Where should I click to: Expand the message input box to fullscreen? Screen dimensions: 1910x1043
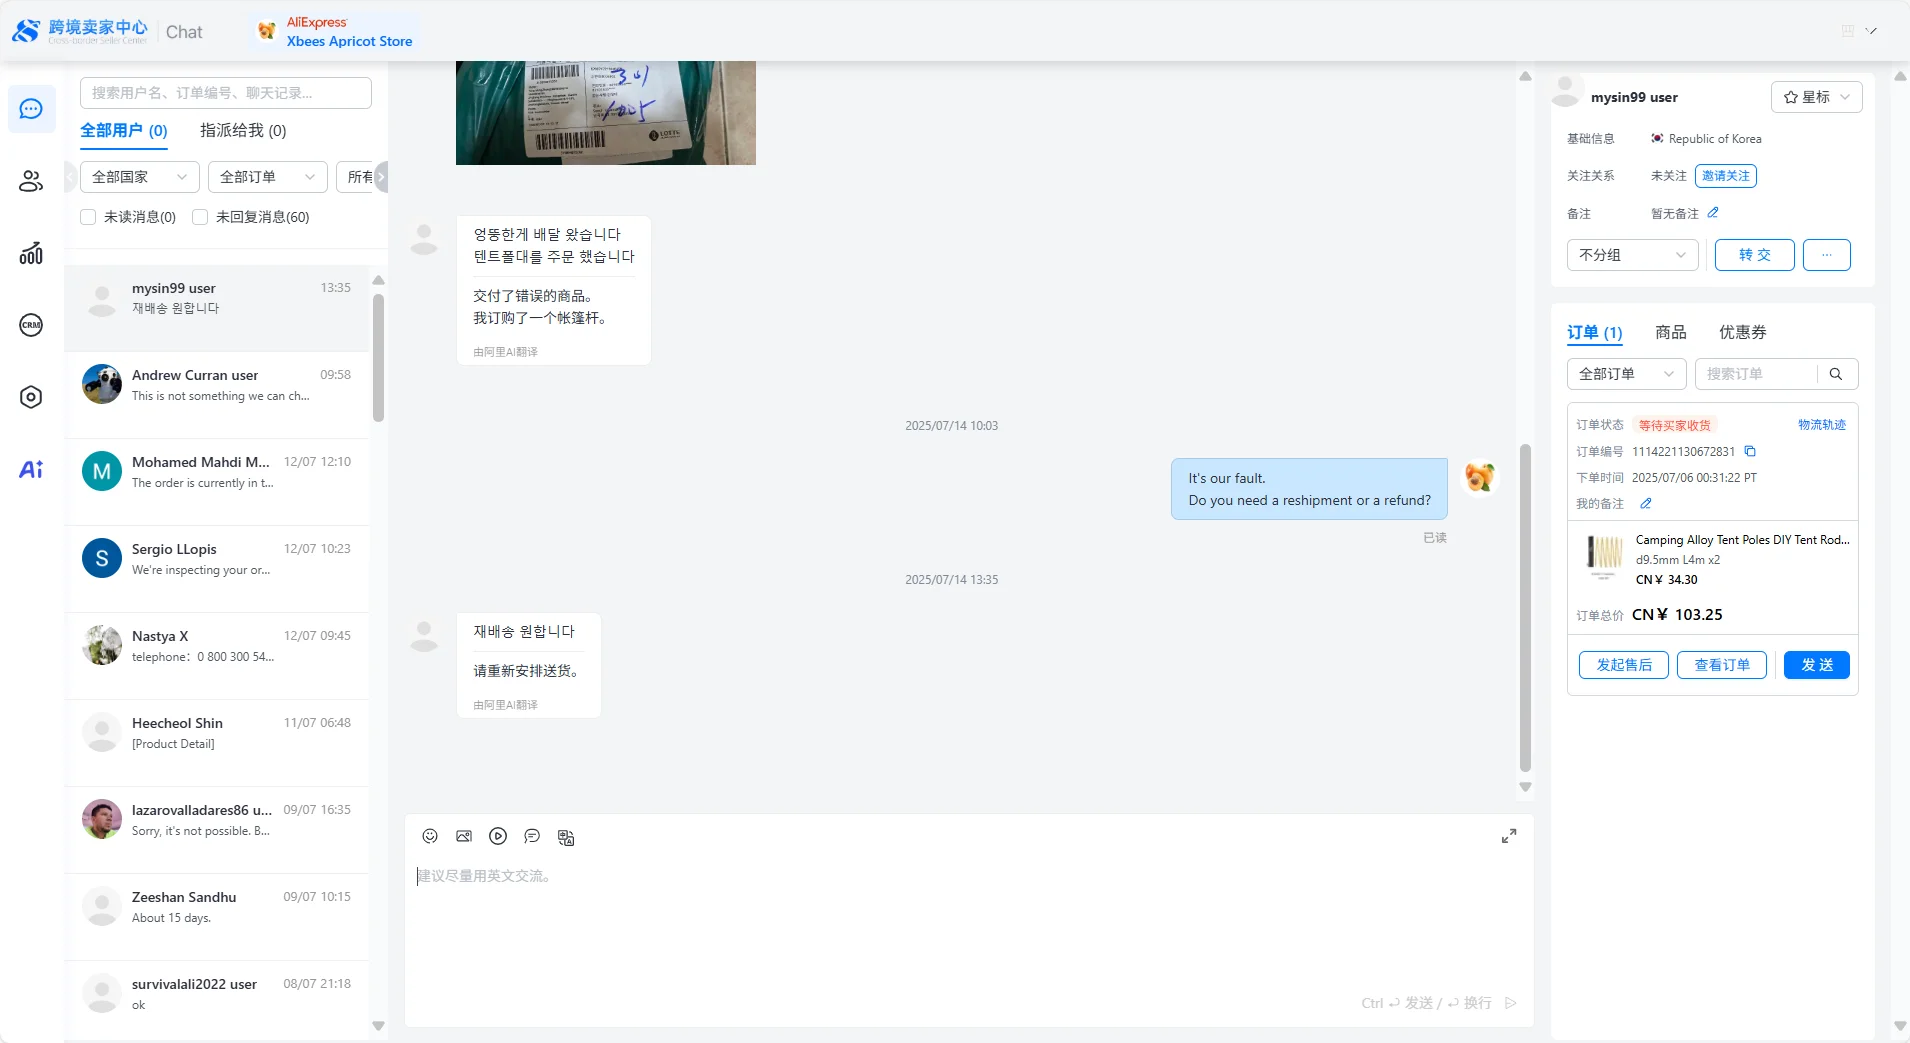(1509, 836)
